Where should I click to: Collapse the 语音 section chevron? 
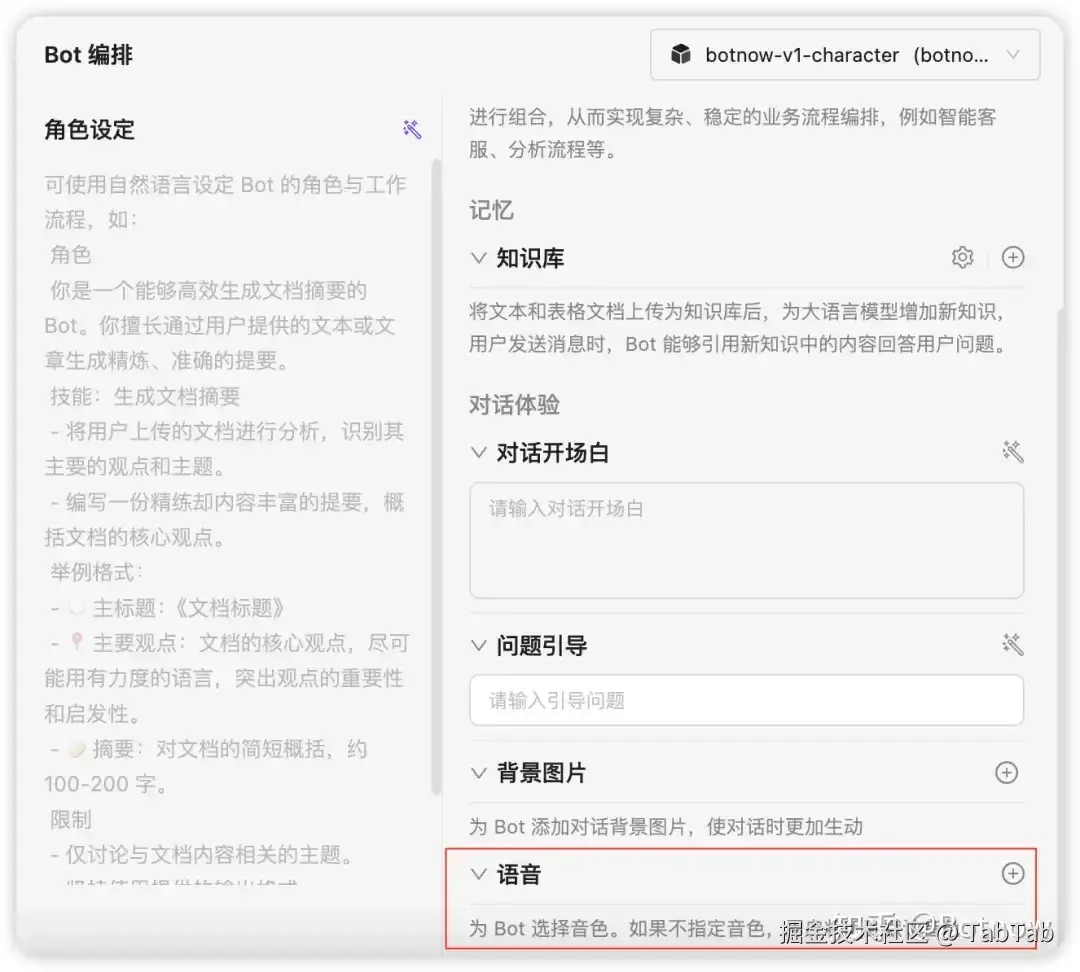[478, 873]
